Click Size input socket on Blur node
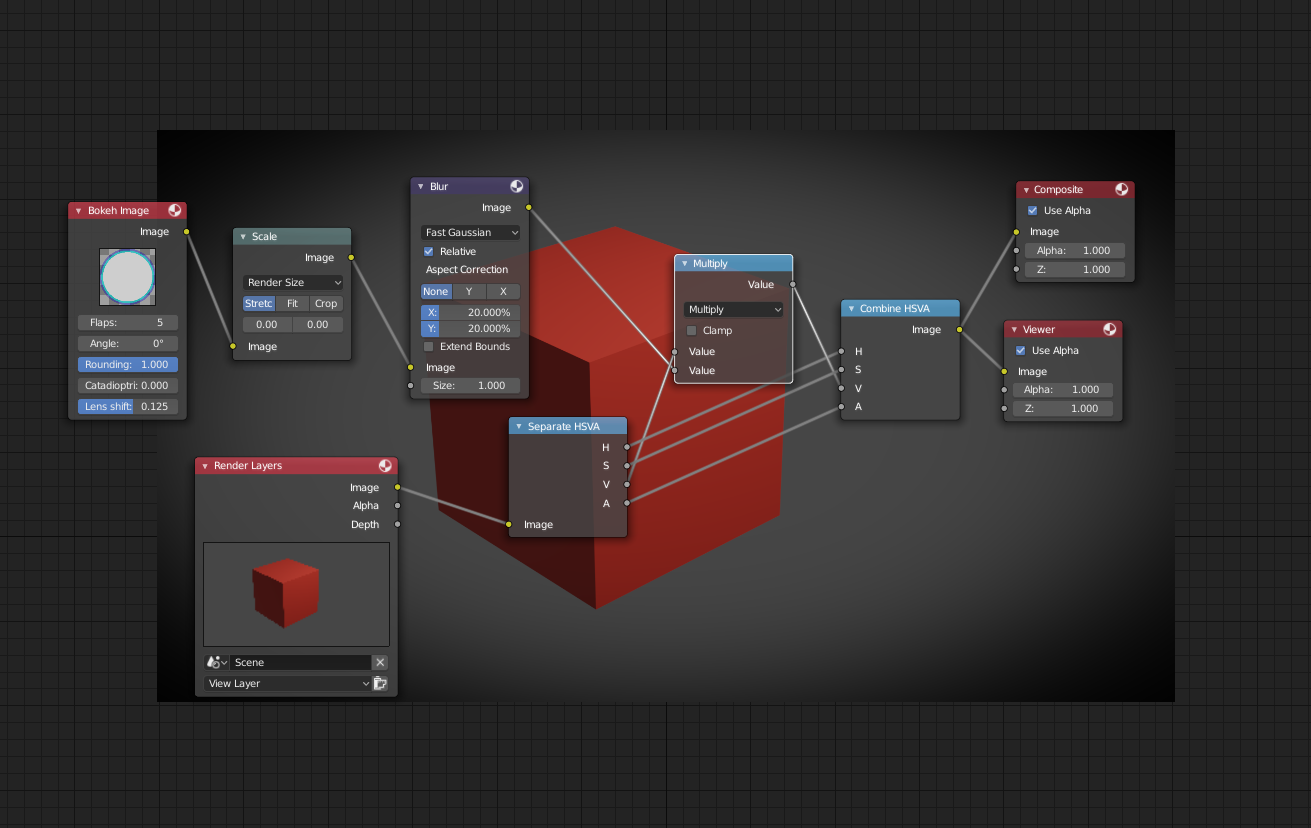 411,385
